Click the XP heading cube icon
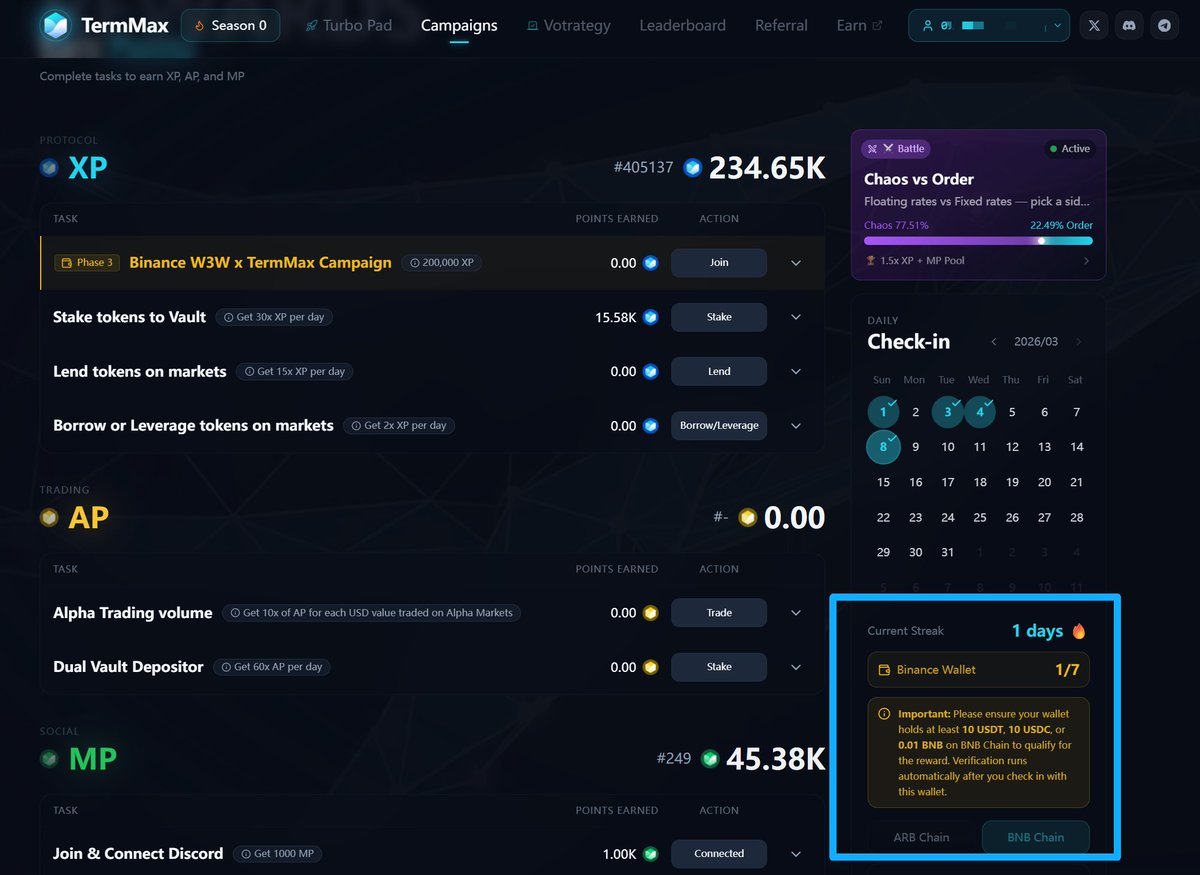1200x875 pixels. click(49, 168)
